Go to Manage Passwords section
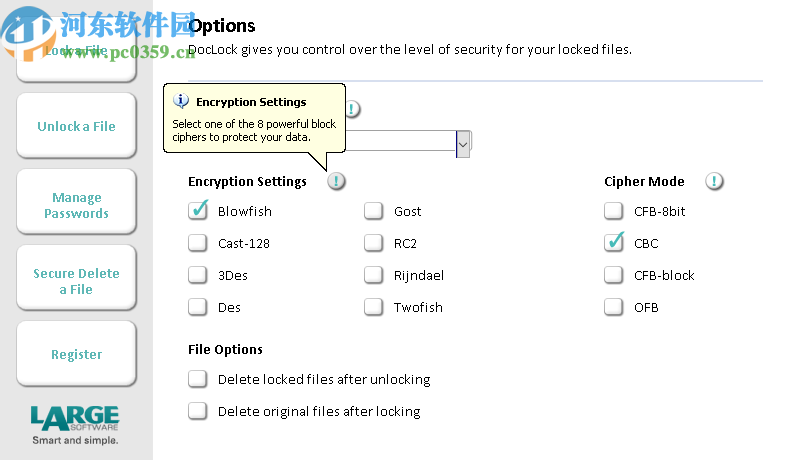Image resolution: width=796 pixels, height=460 pixels. (76, 205)
